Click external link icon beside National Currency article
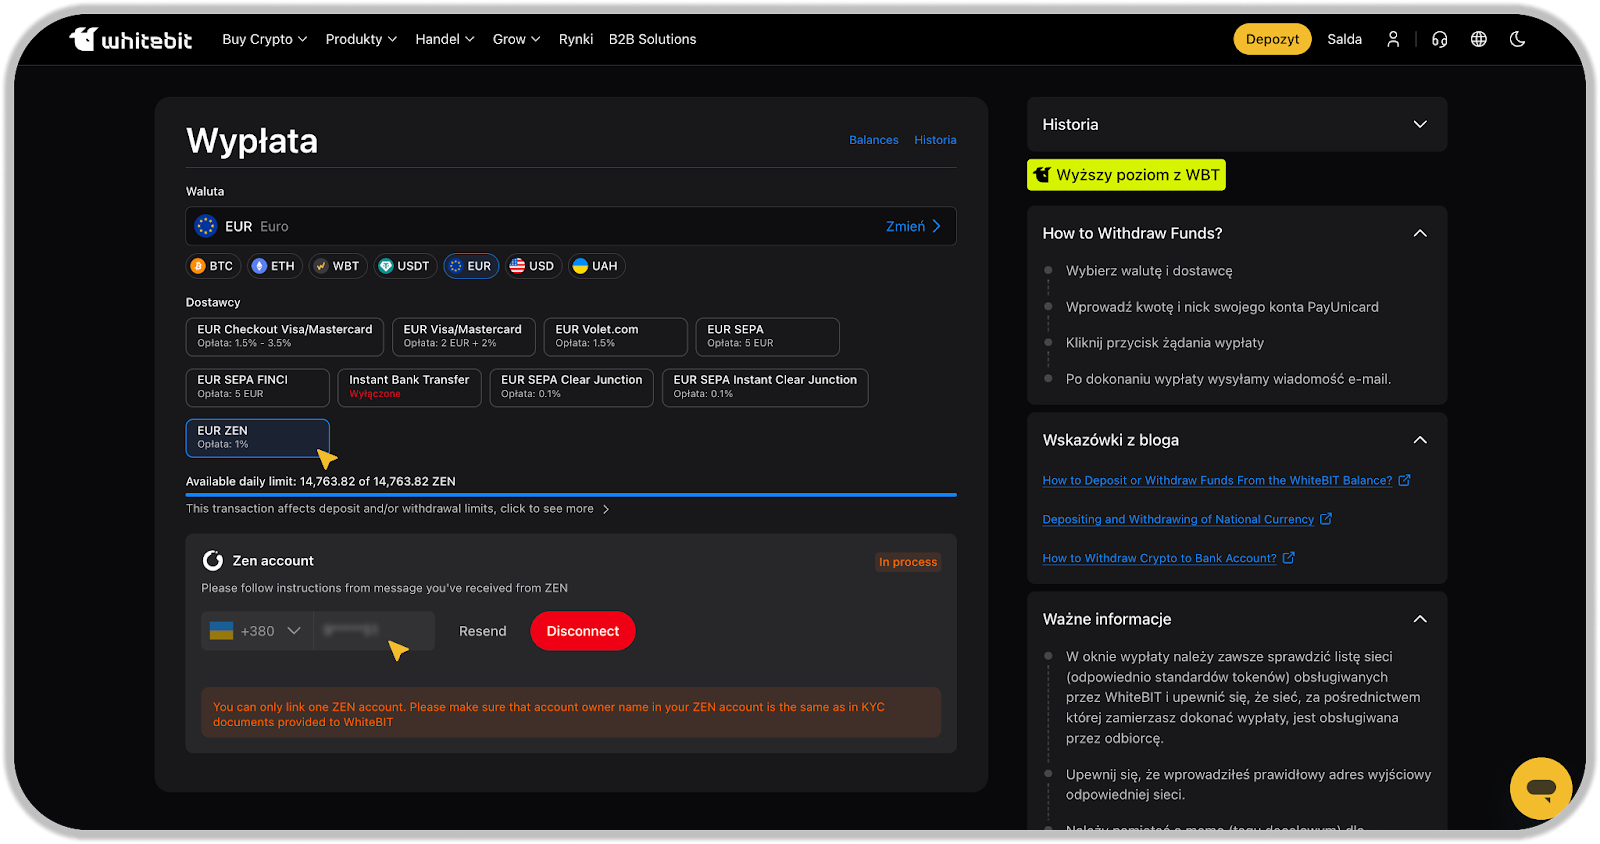 click(1326, 519)
